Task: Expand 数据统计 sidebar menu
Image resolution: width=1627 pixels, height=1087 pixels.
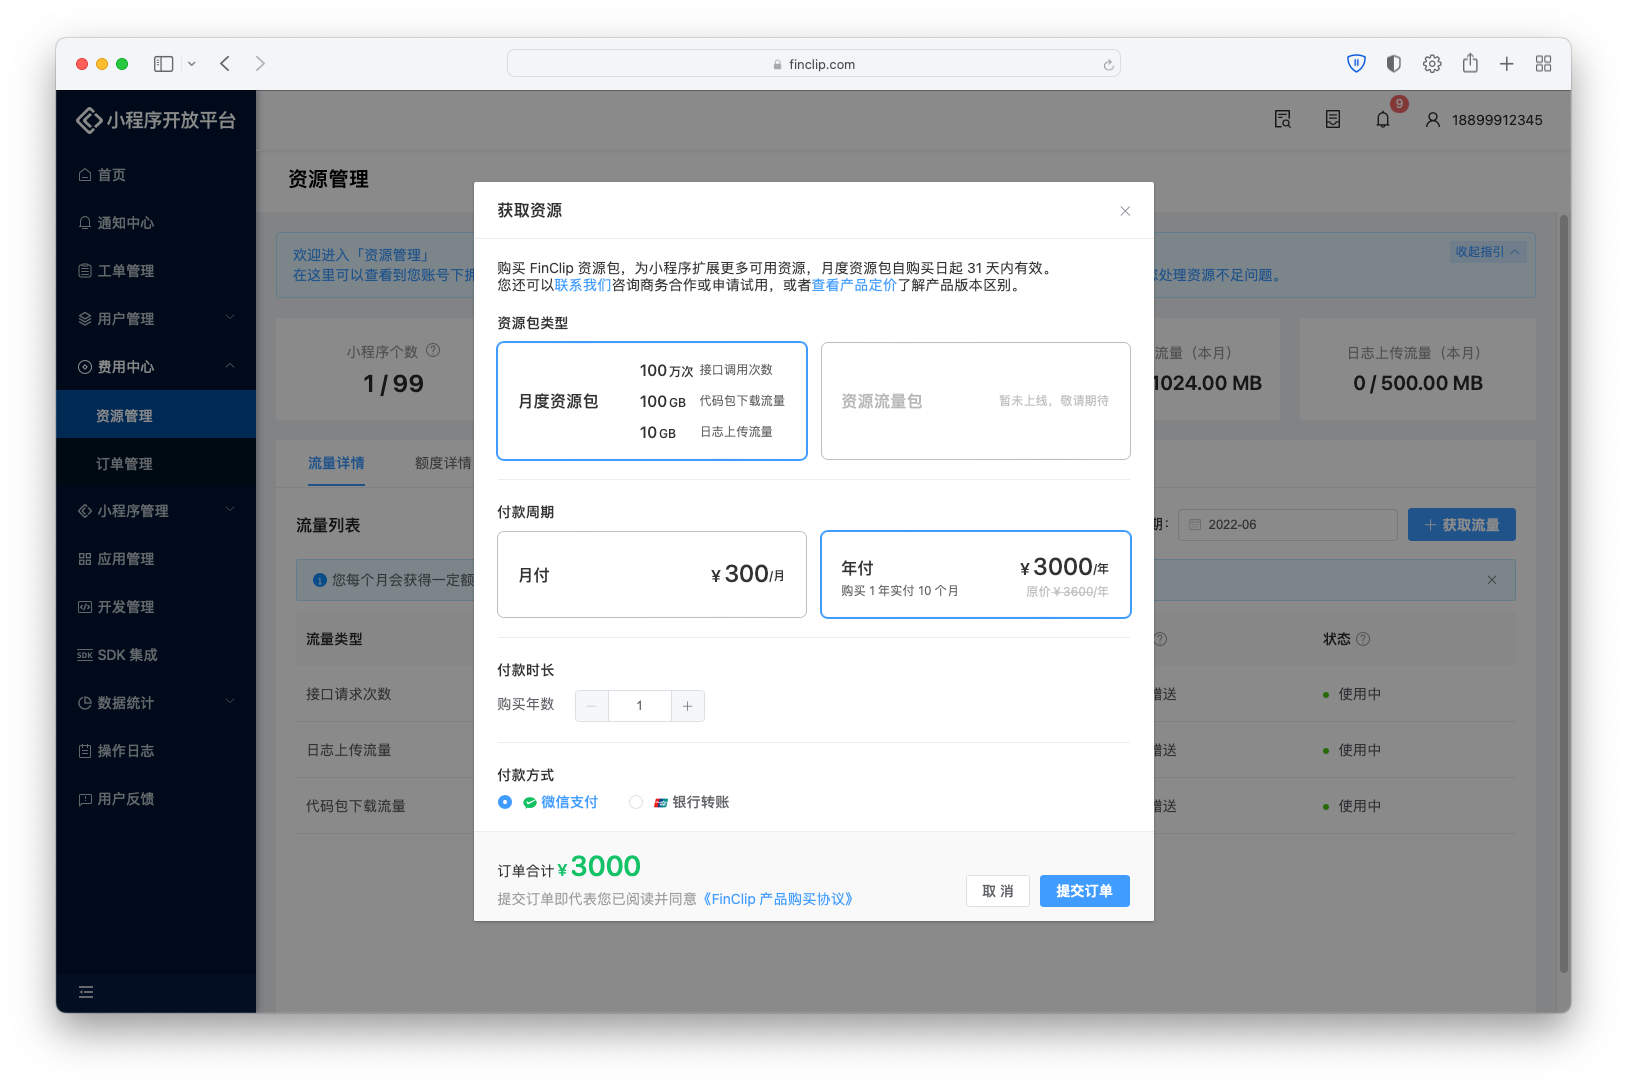Action: click(x=156, y=703)
